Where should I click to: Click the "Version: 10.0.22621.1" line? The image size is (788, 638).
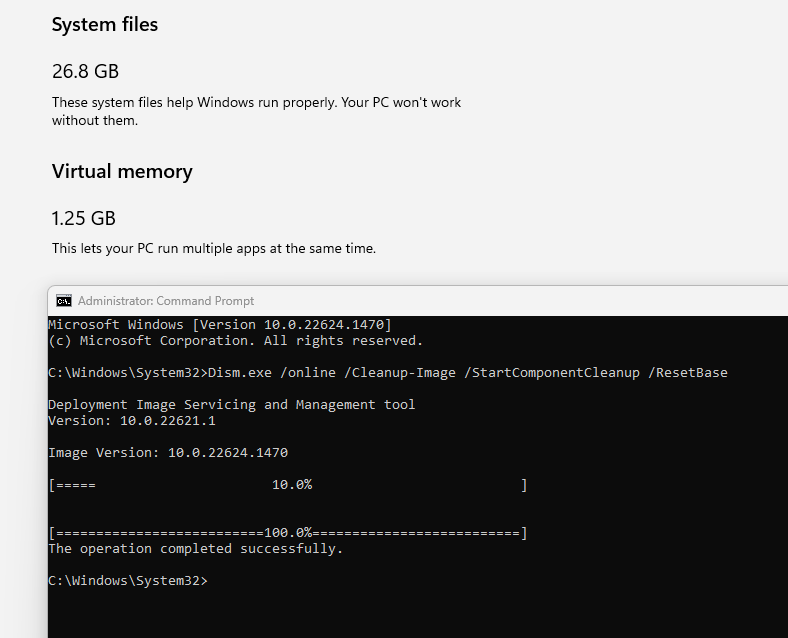coord(131,421)
